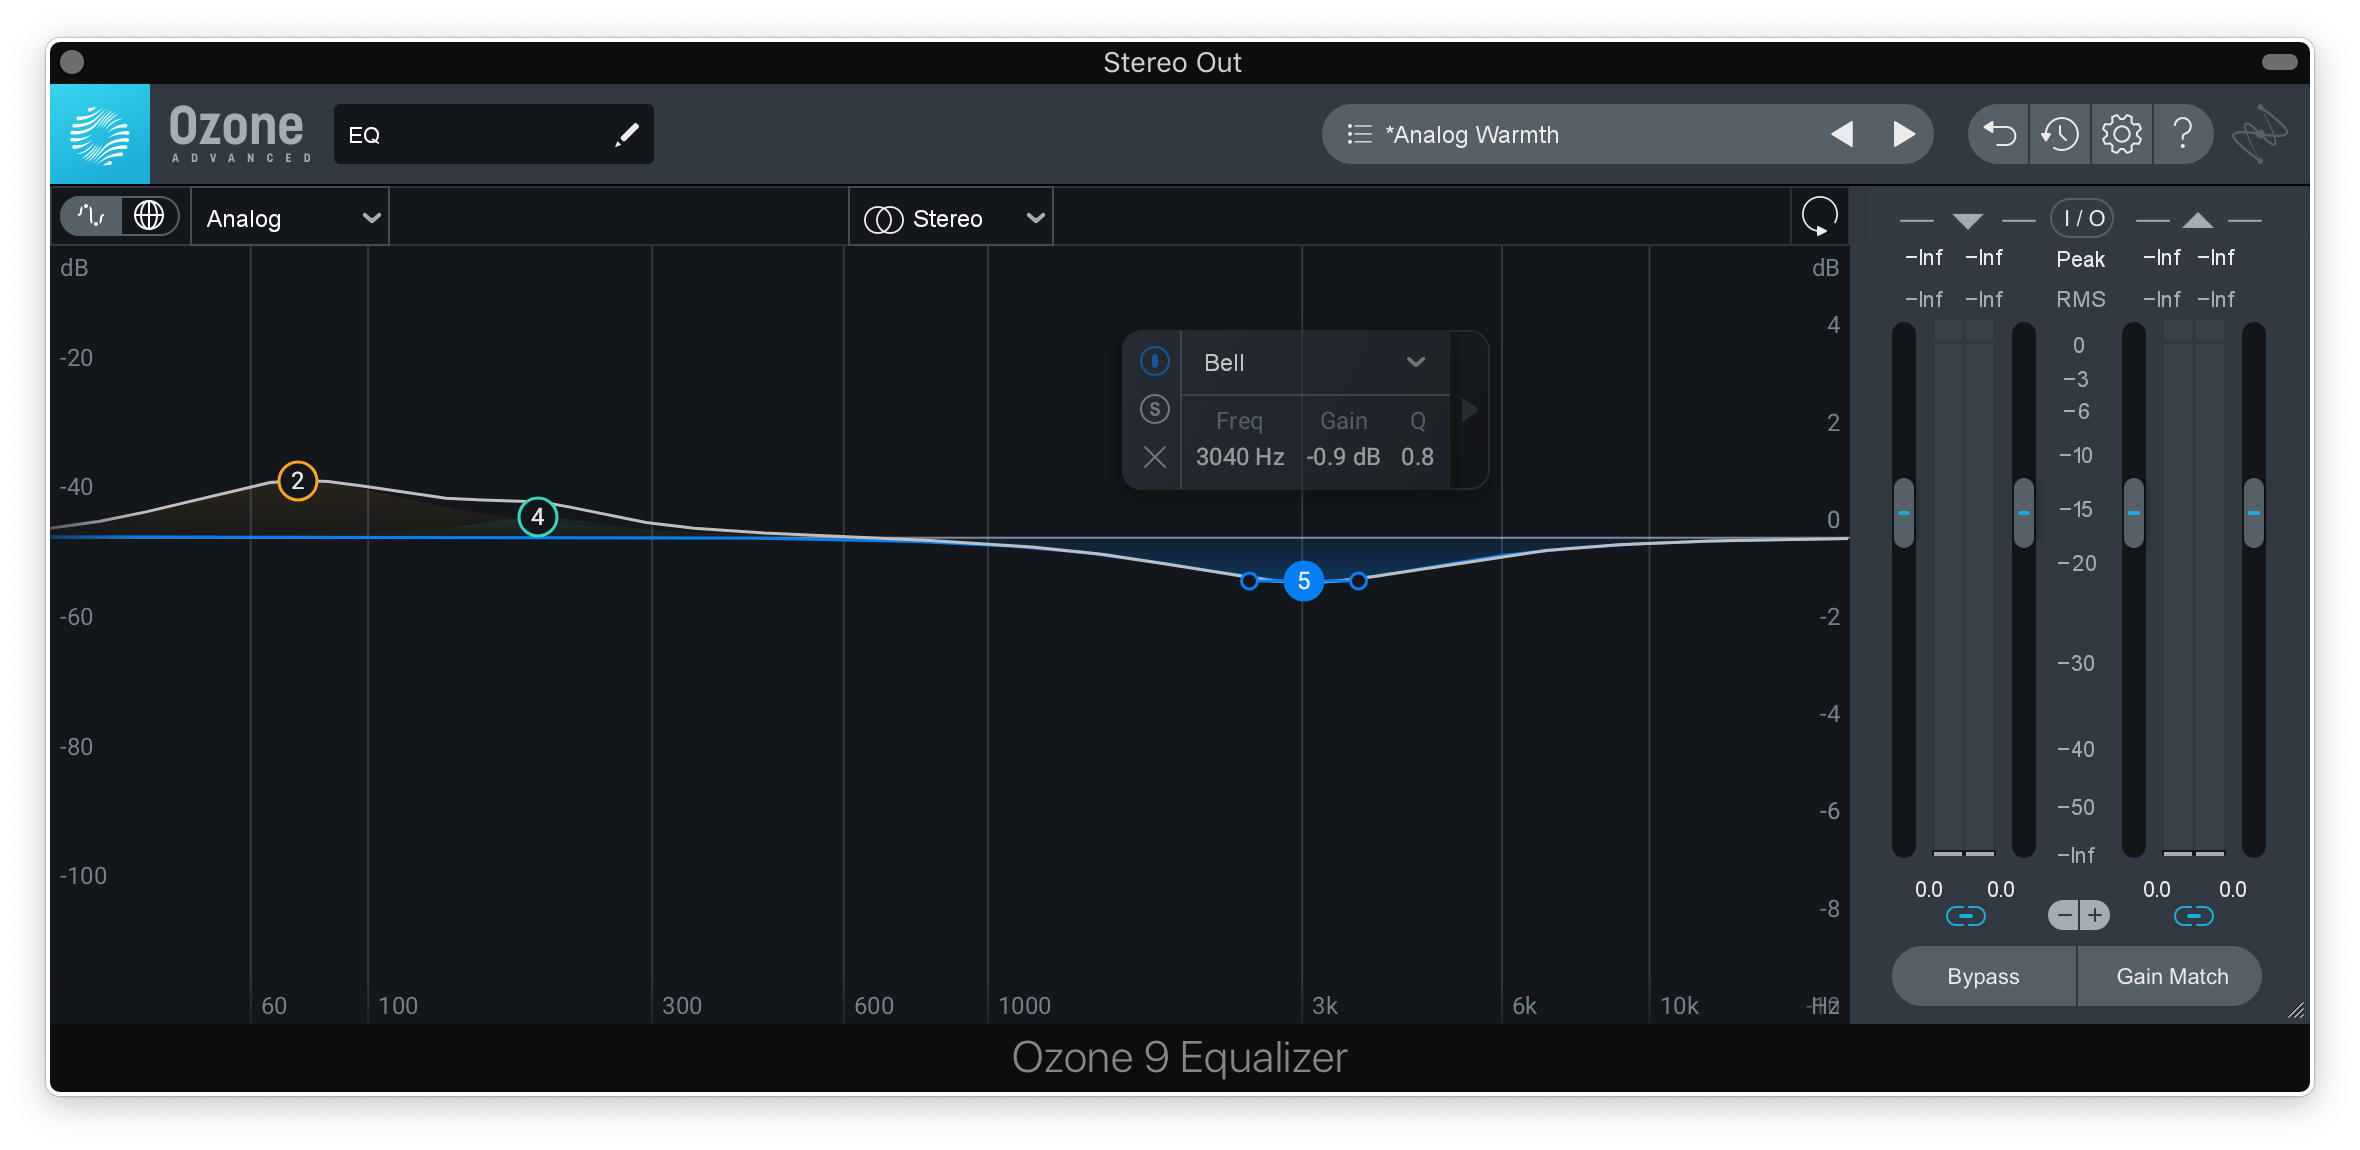
Task: Select the globe view mode icon
Action: point(149,216)
